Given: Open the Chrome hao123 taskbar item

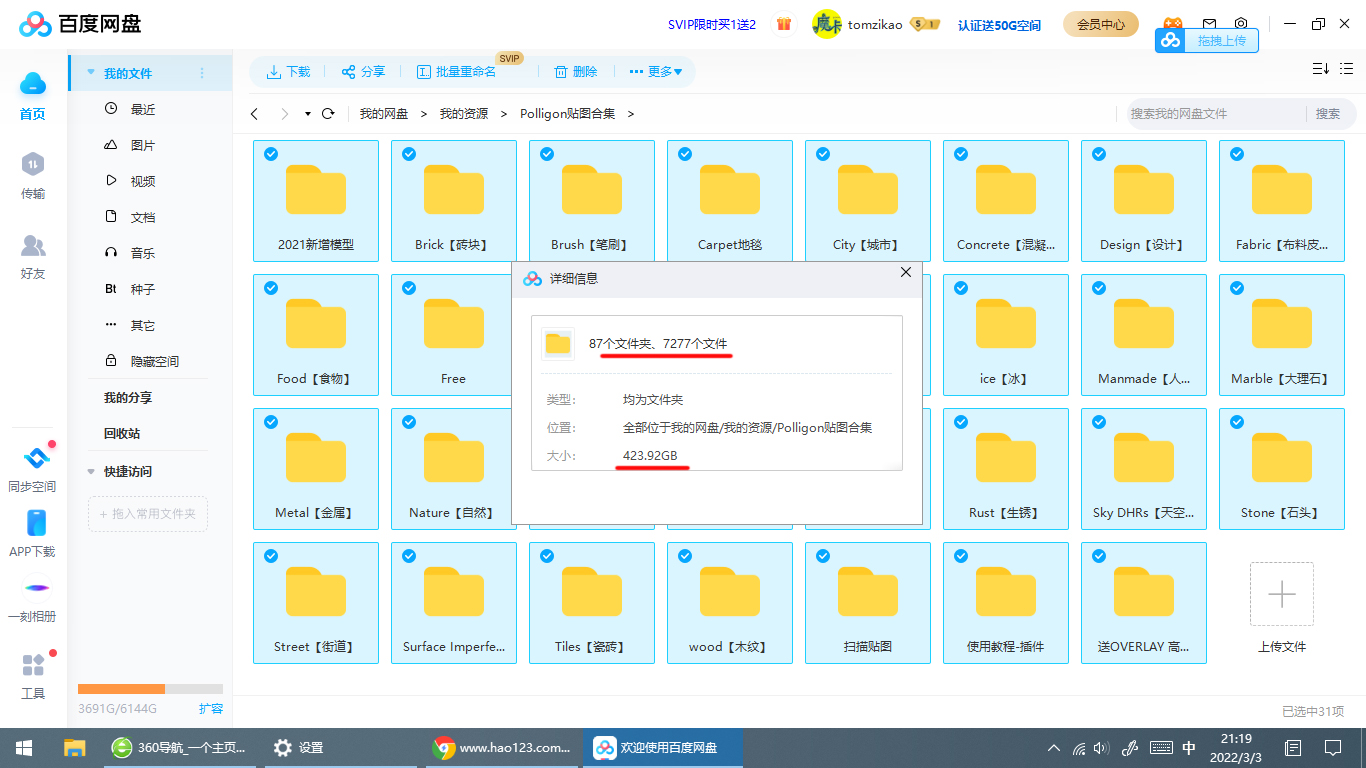Looking at the screenshot, I should click(502, 748).
